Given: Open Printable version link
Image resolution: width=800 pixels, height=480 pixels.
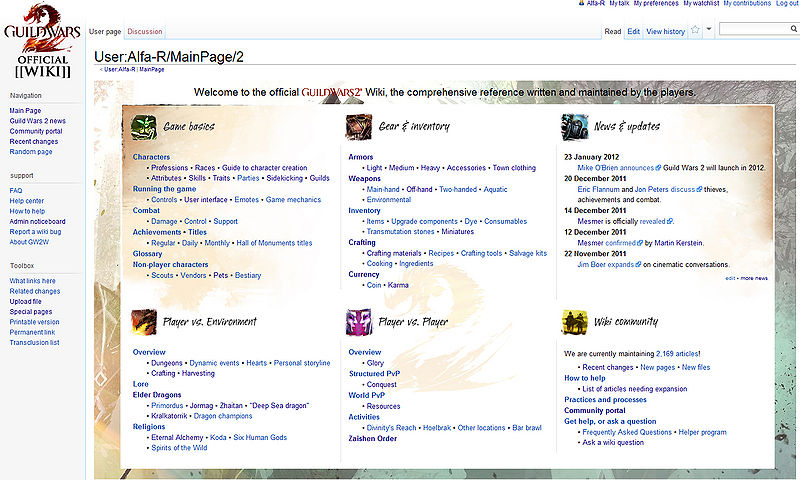Looking at the screenshot, I should pos(34,322).
